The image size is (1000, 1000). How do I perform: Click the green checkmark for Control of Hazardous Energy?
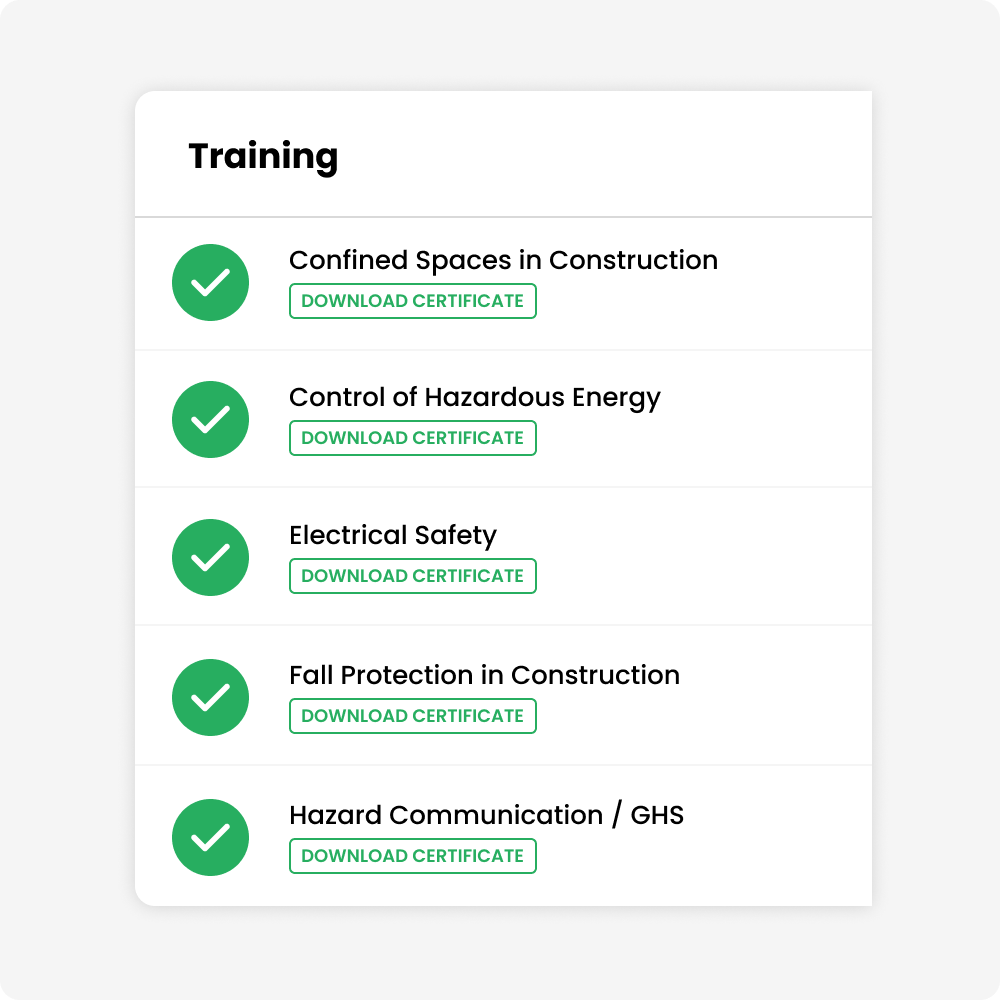click(210, 419)
